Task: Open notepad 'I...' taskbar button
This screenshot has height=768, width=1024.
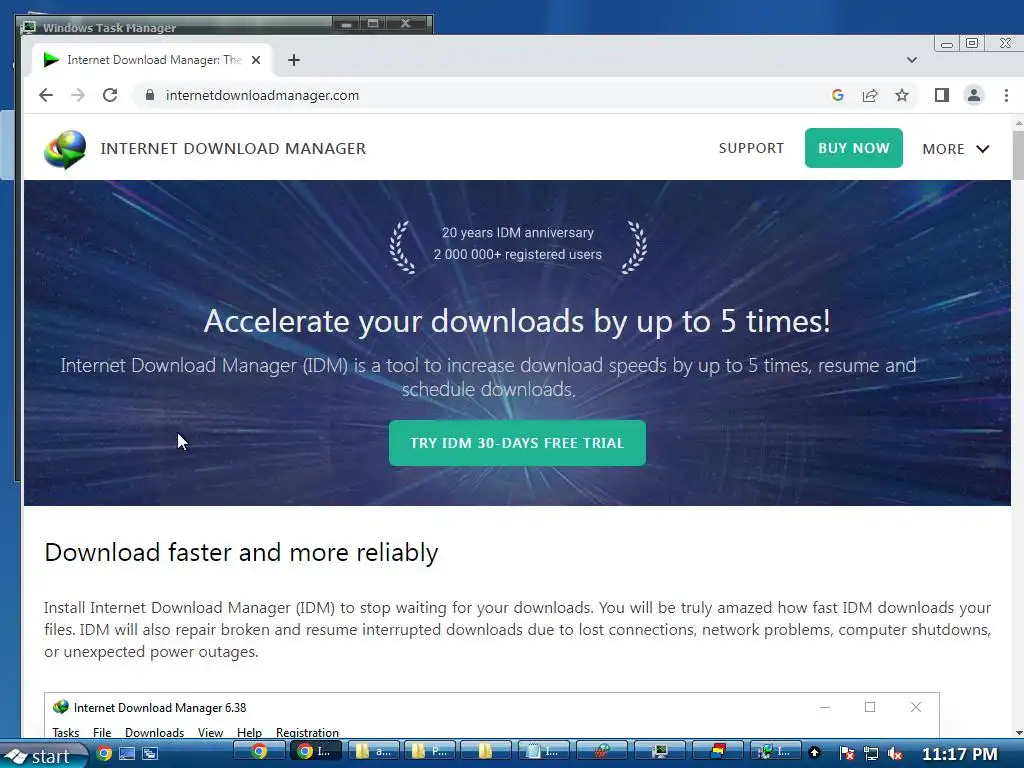Action: pyautogui.click(x=543, y=752)
